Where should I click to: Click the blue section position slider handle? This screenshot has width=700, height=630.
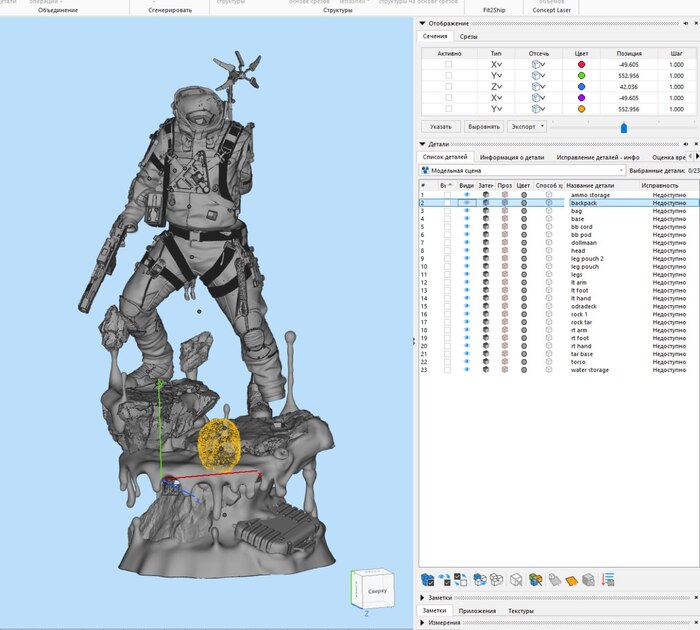[x=624, y=128]
